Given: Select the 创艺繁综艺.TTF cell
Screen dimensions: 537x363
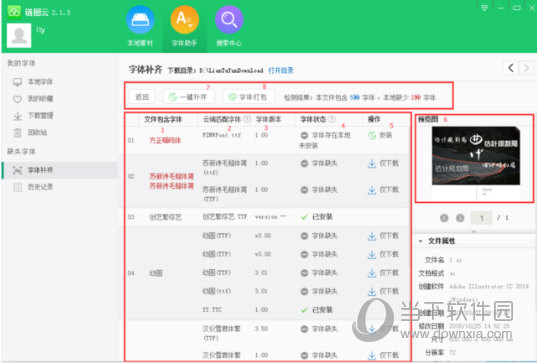Looking at the screenshot, I should pos(225,217).
